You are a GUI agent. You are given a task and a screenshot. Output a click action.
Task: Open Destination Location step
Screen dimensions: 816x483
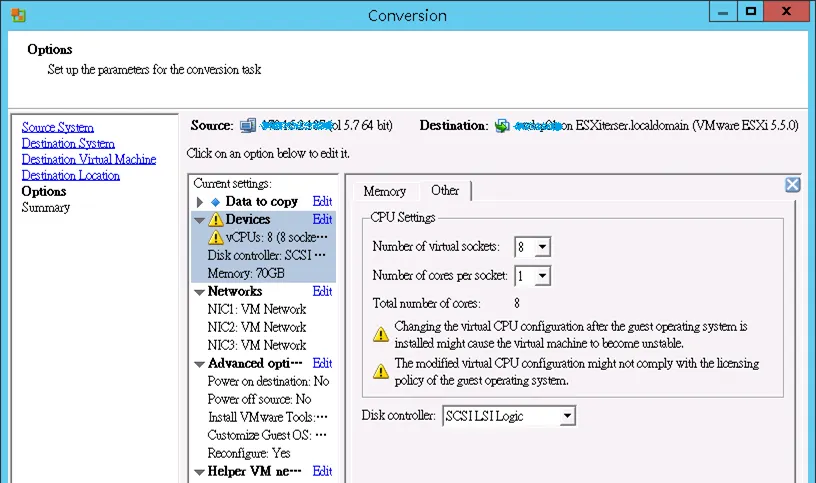click(x=71, y=176)
